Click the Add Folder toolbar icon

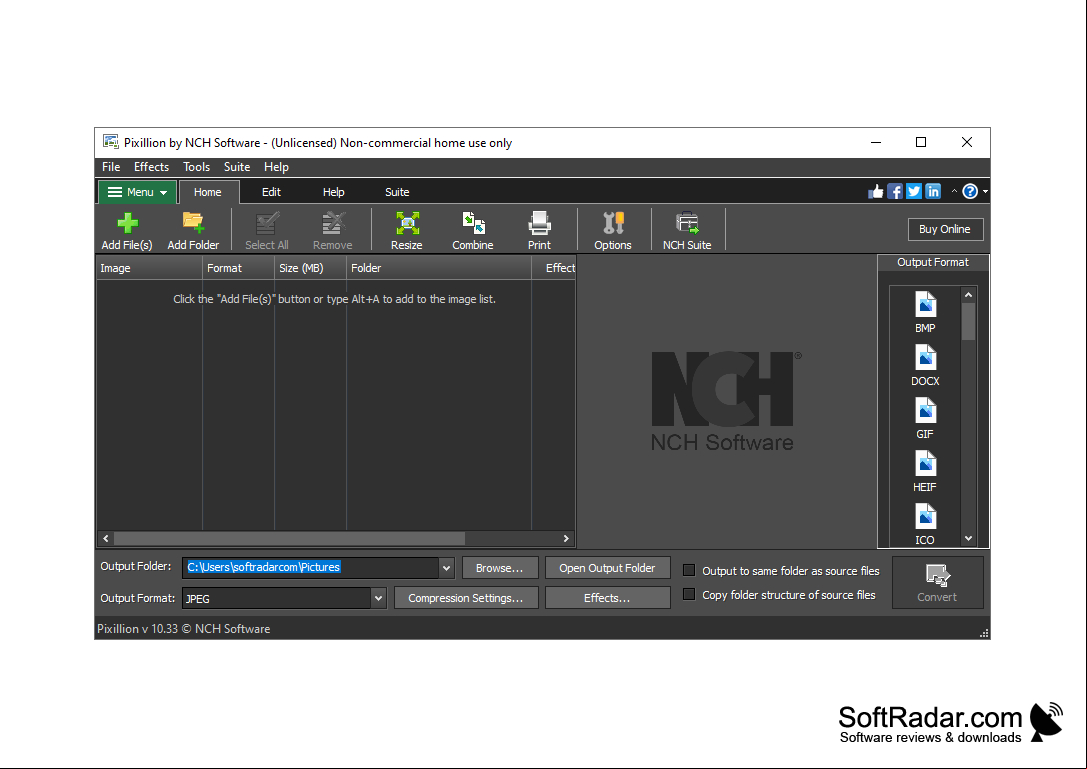(193, 230)
